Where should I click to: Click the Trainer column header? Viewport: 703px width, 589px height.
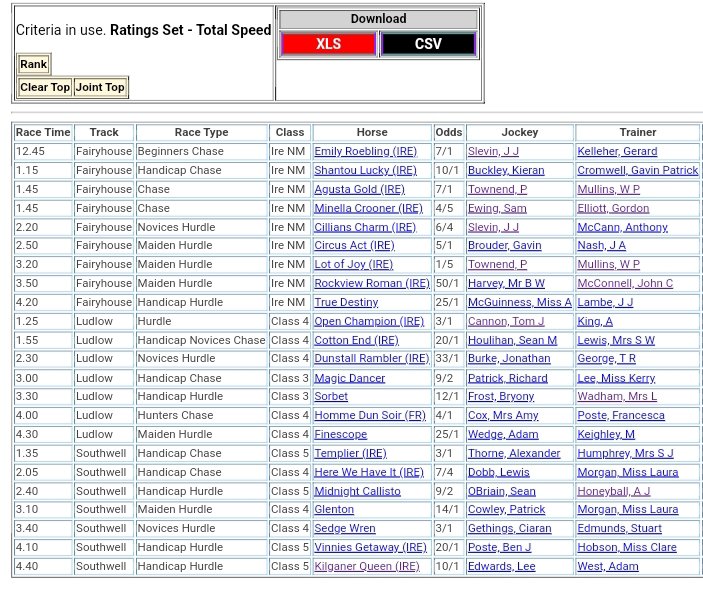[x=637, y=132]
